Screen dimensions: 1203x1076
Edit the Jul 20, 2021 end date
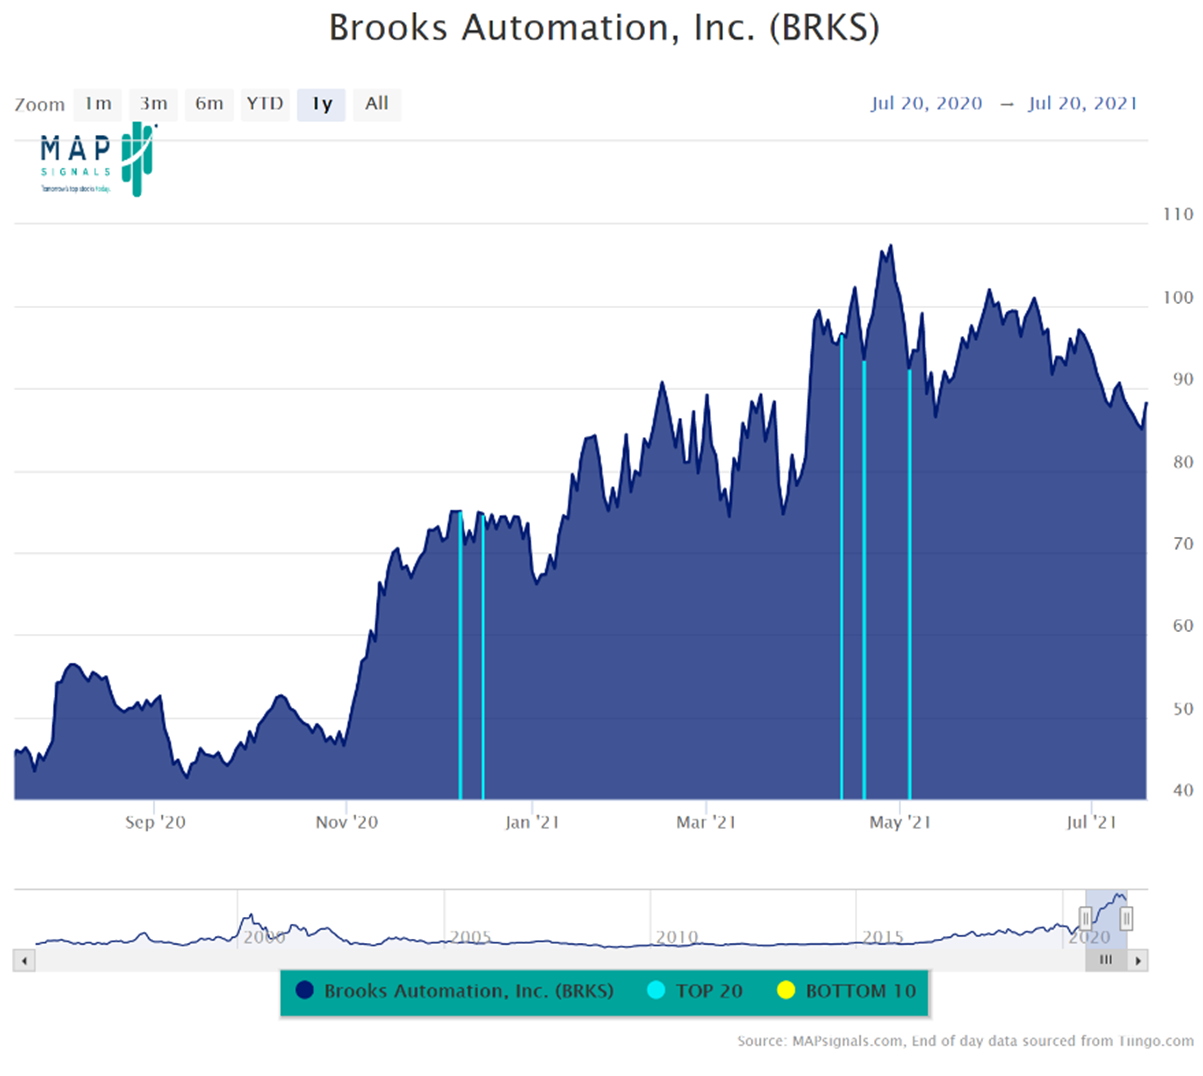1082,103
